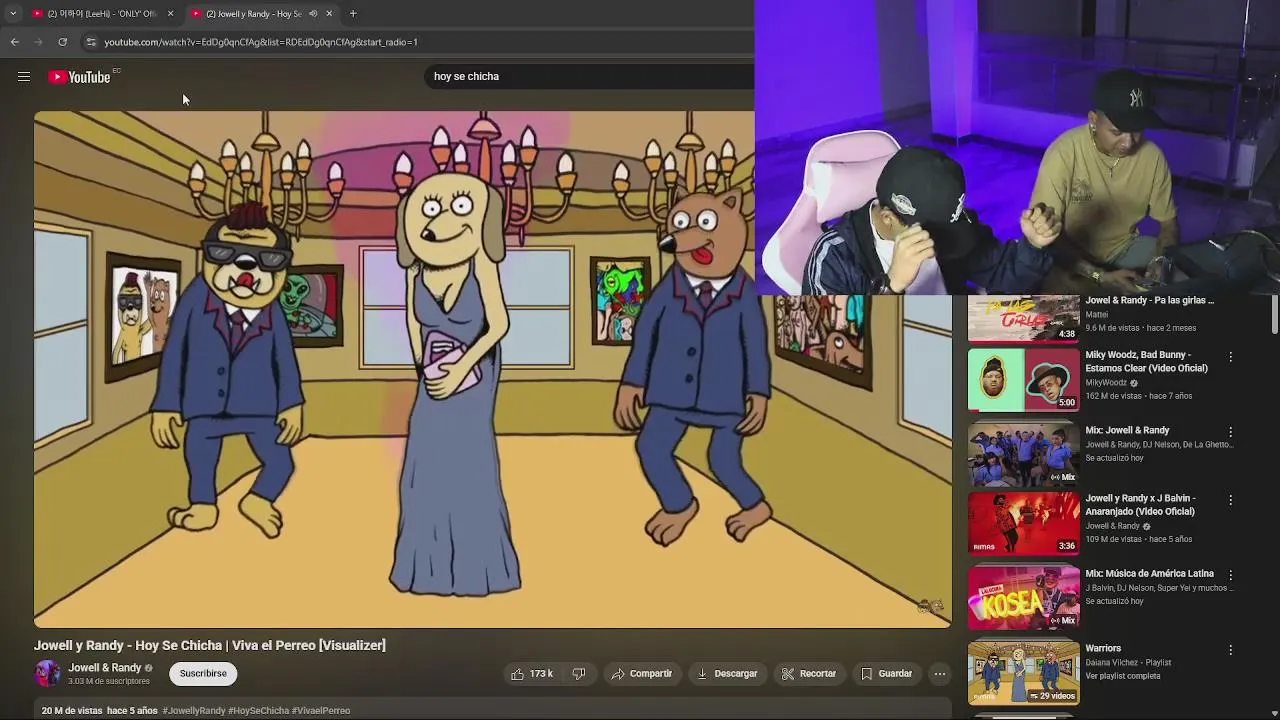Go to the YouTube home logo

(79, 77)
